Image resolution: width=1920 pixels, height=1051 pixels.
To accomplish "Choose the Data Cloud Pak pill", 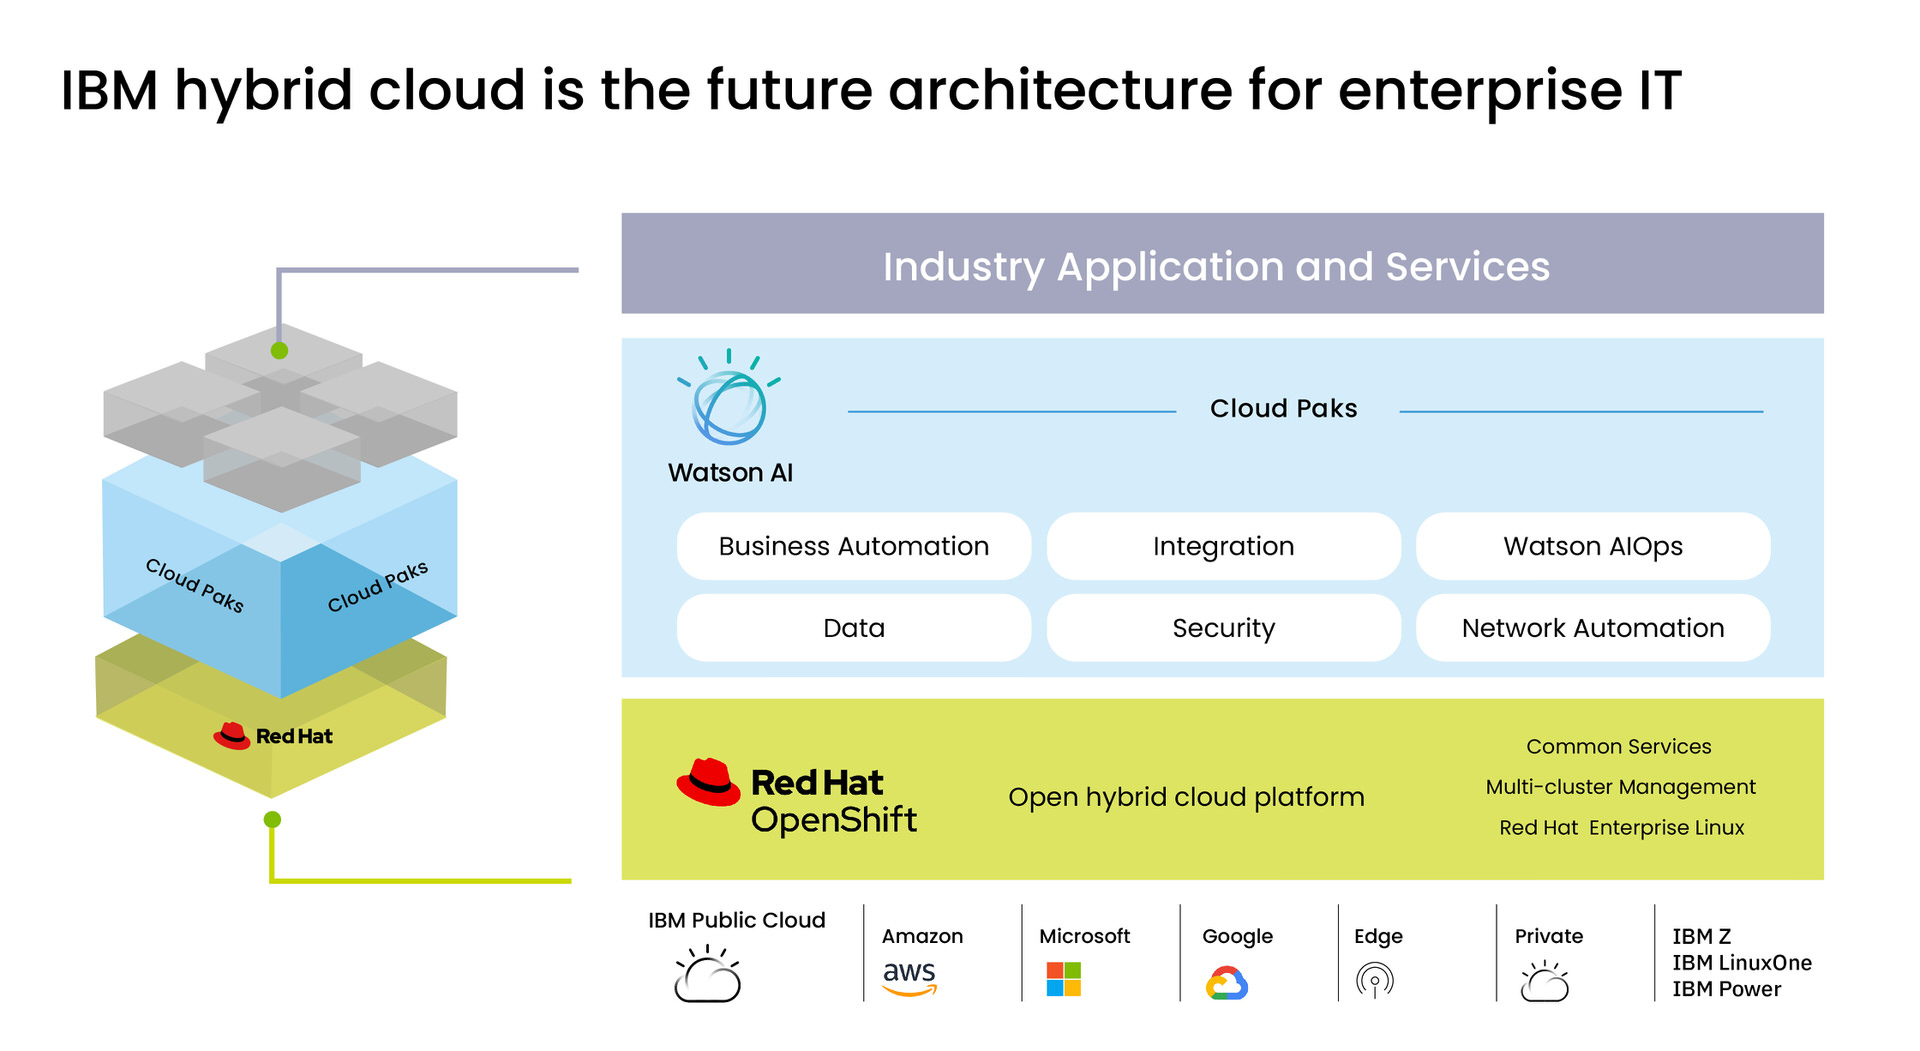I will click(x=853, y=628).
